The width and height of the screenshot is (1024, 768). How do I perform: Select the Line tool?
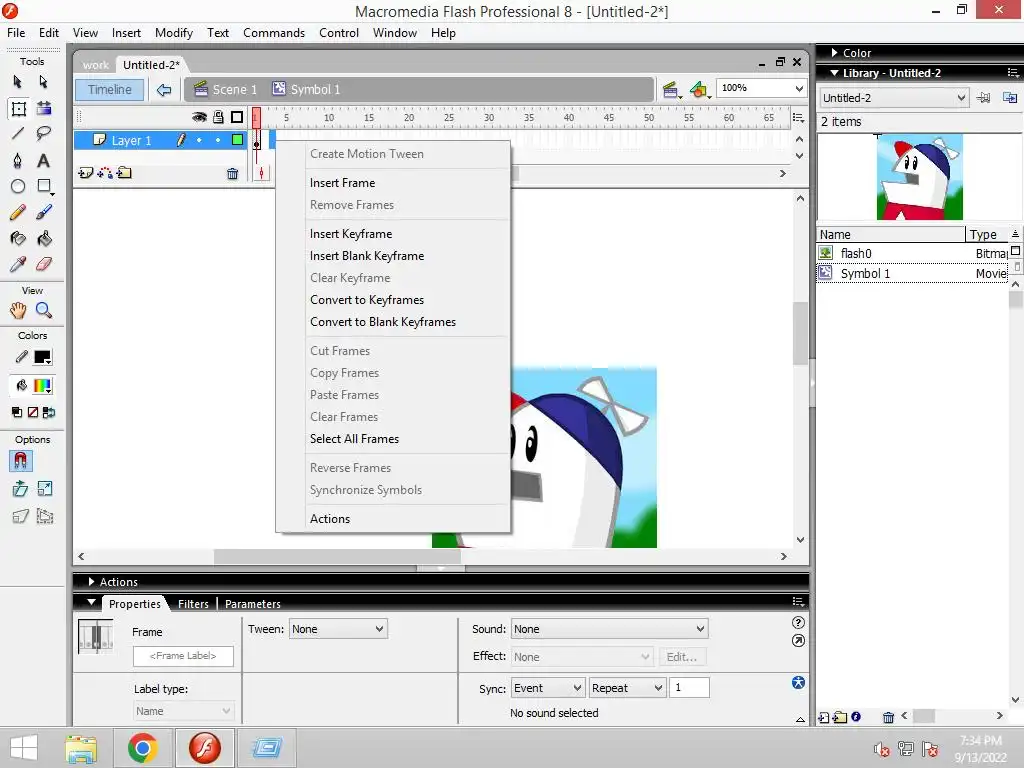[x=18, y=134]
